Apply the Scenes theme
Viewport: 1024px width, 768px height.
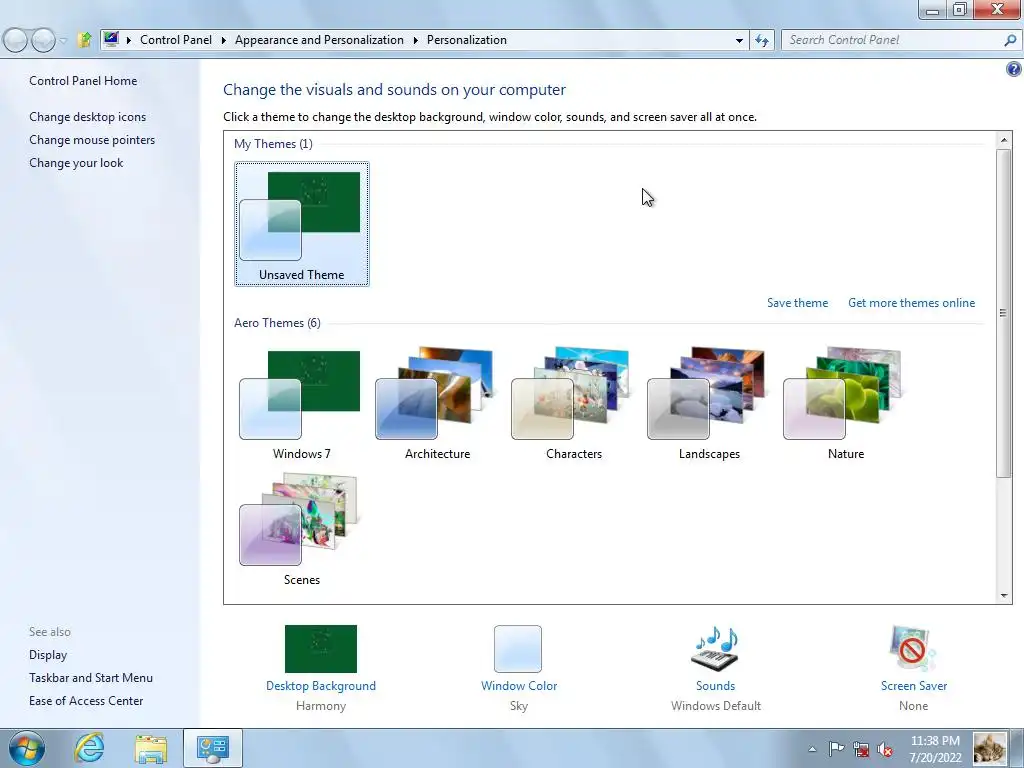(x=300, y=530)
